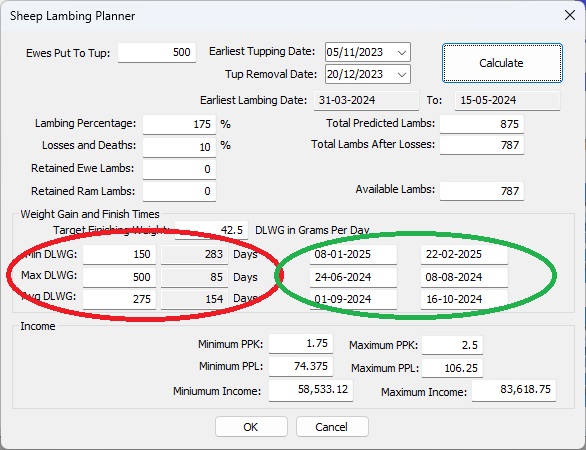586x450 pixels.
Task: Click the Losses and Deaths label
Action: [x=89, y=145]
